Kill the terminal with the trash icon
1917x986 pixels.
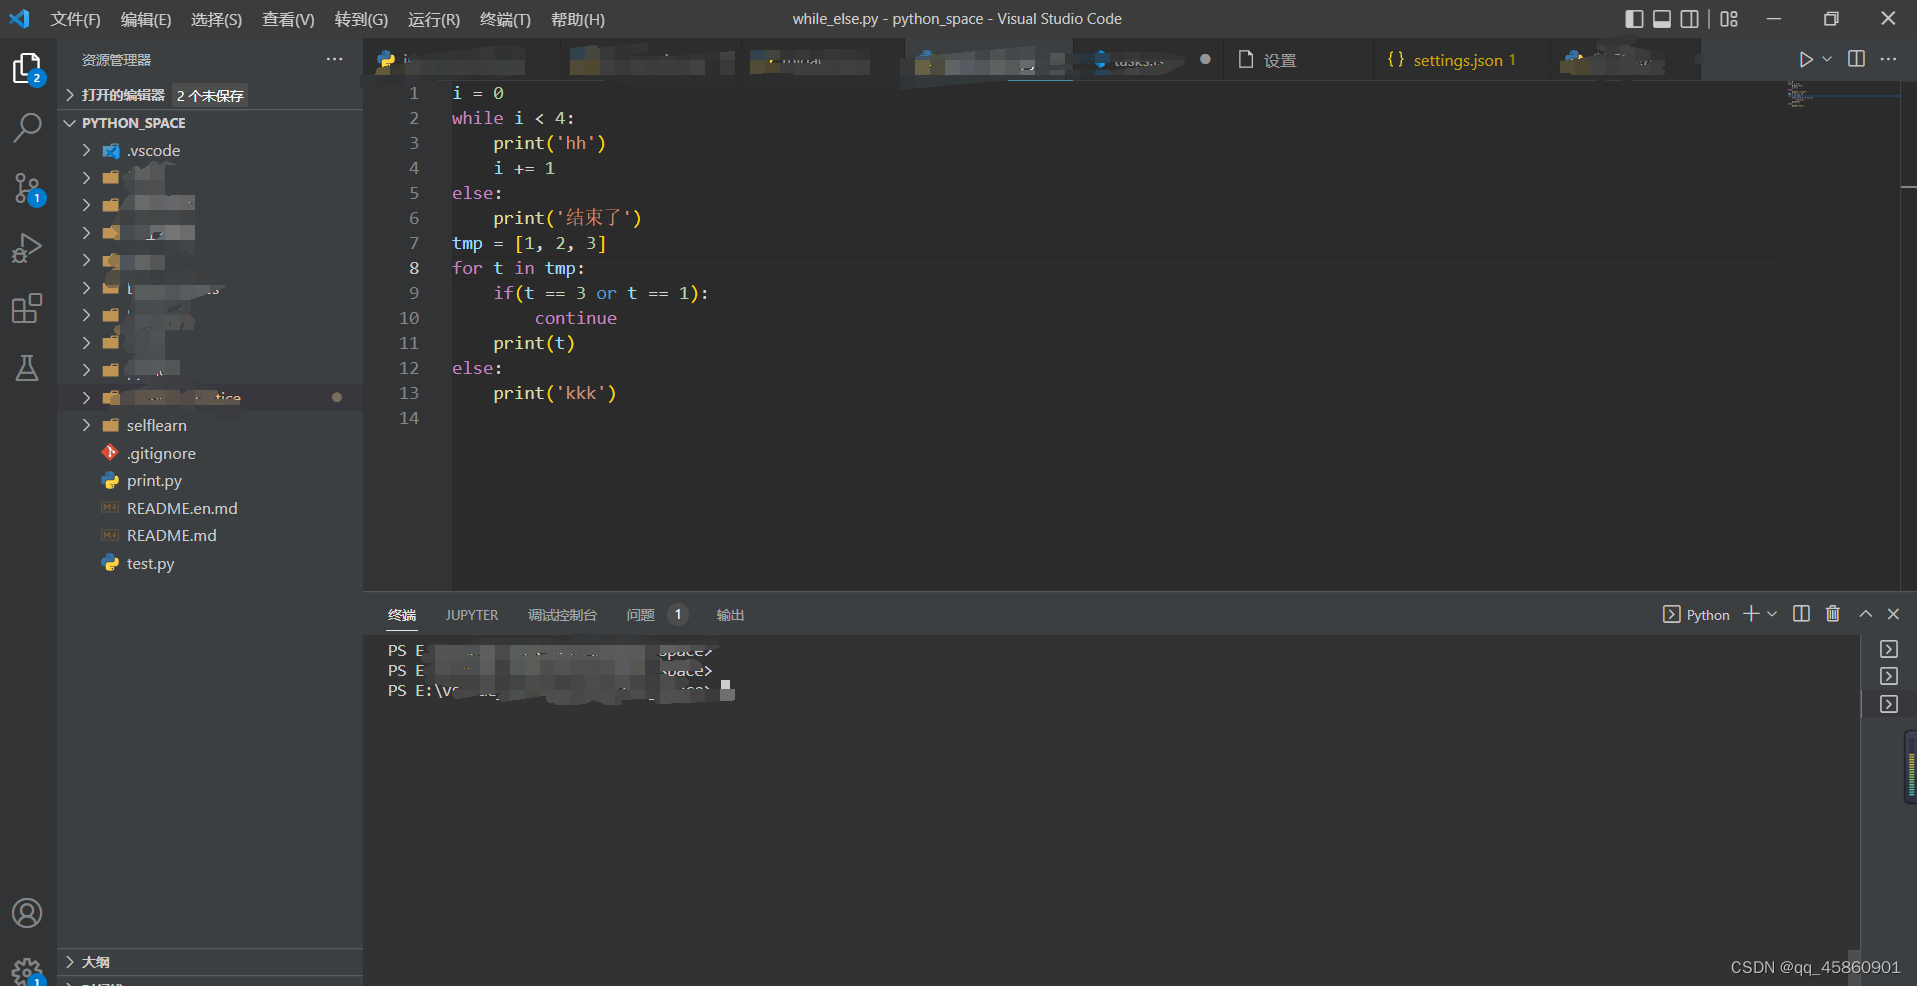tap(1832, 614)
